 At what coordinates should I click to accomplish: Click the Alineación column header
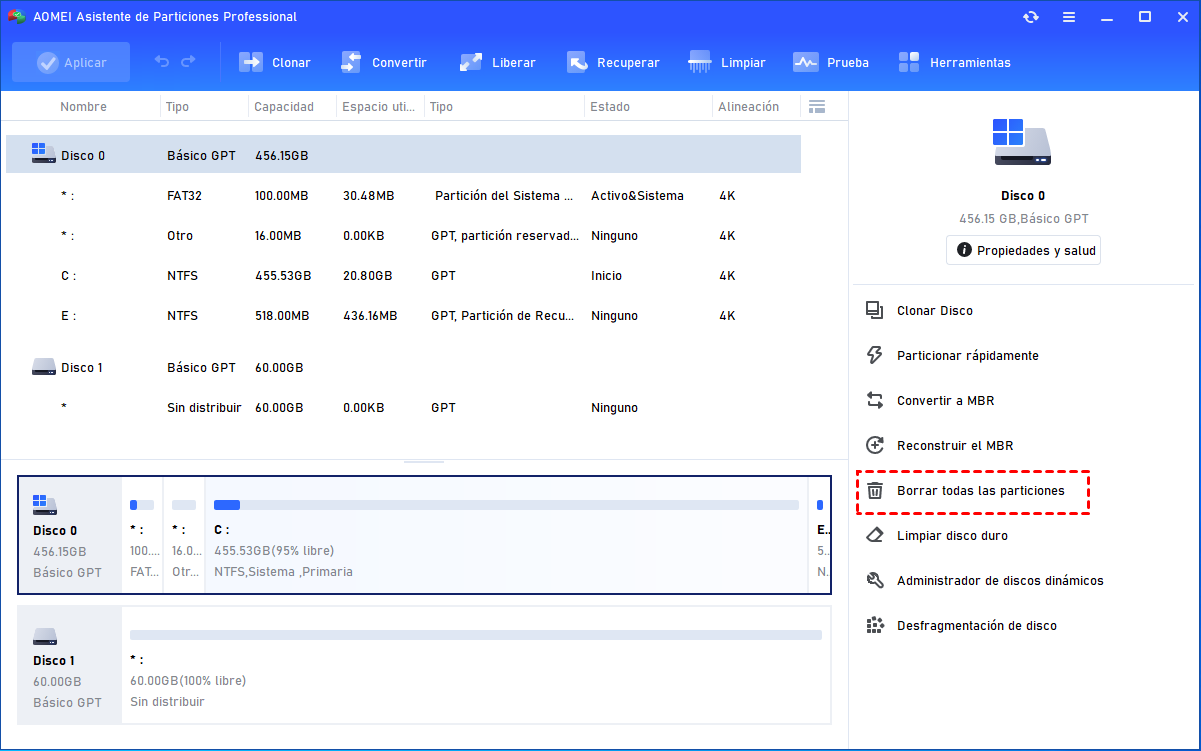[748, 107]
